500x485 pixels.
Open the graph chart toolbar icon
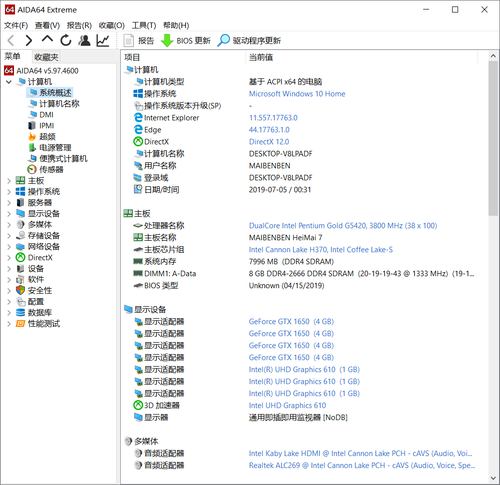[x=103, y=40]
